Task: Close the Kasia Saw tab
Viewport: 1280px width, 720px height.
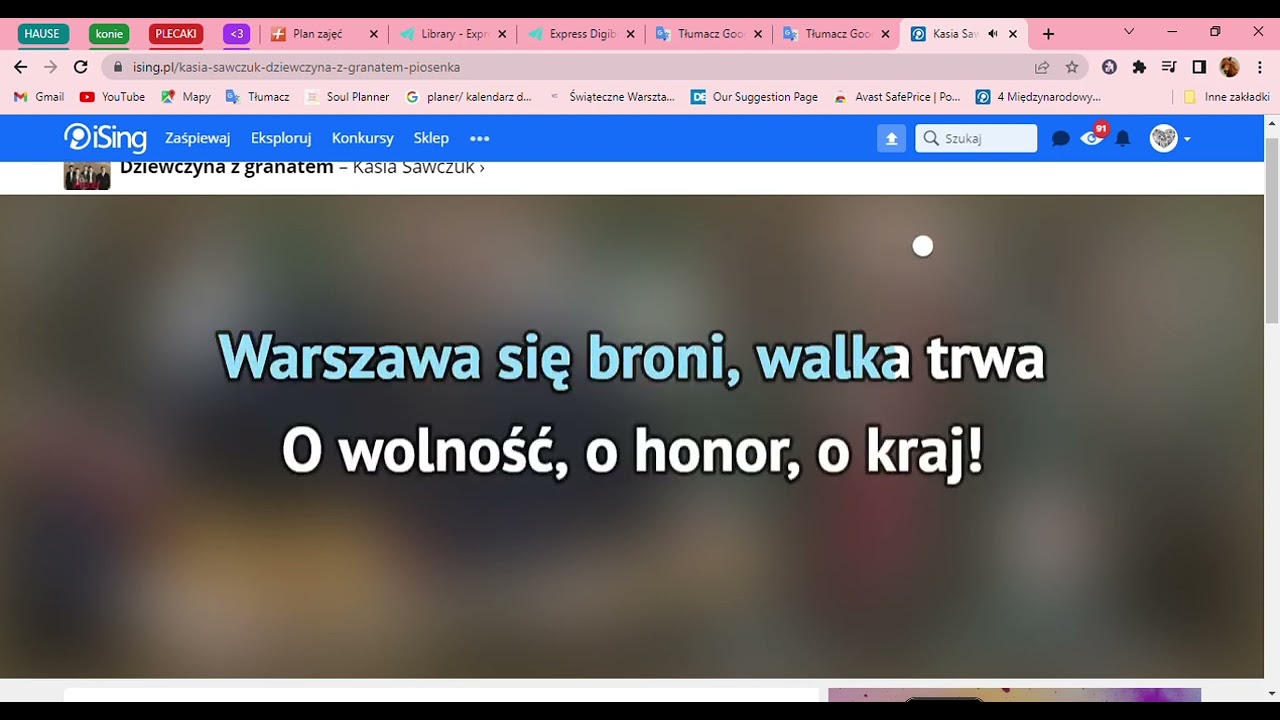Action: coord(1013,34)
